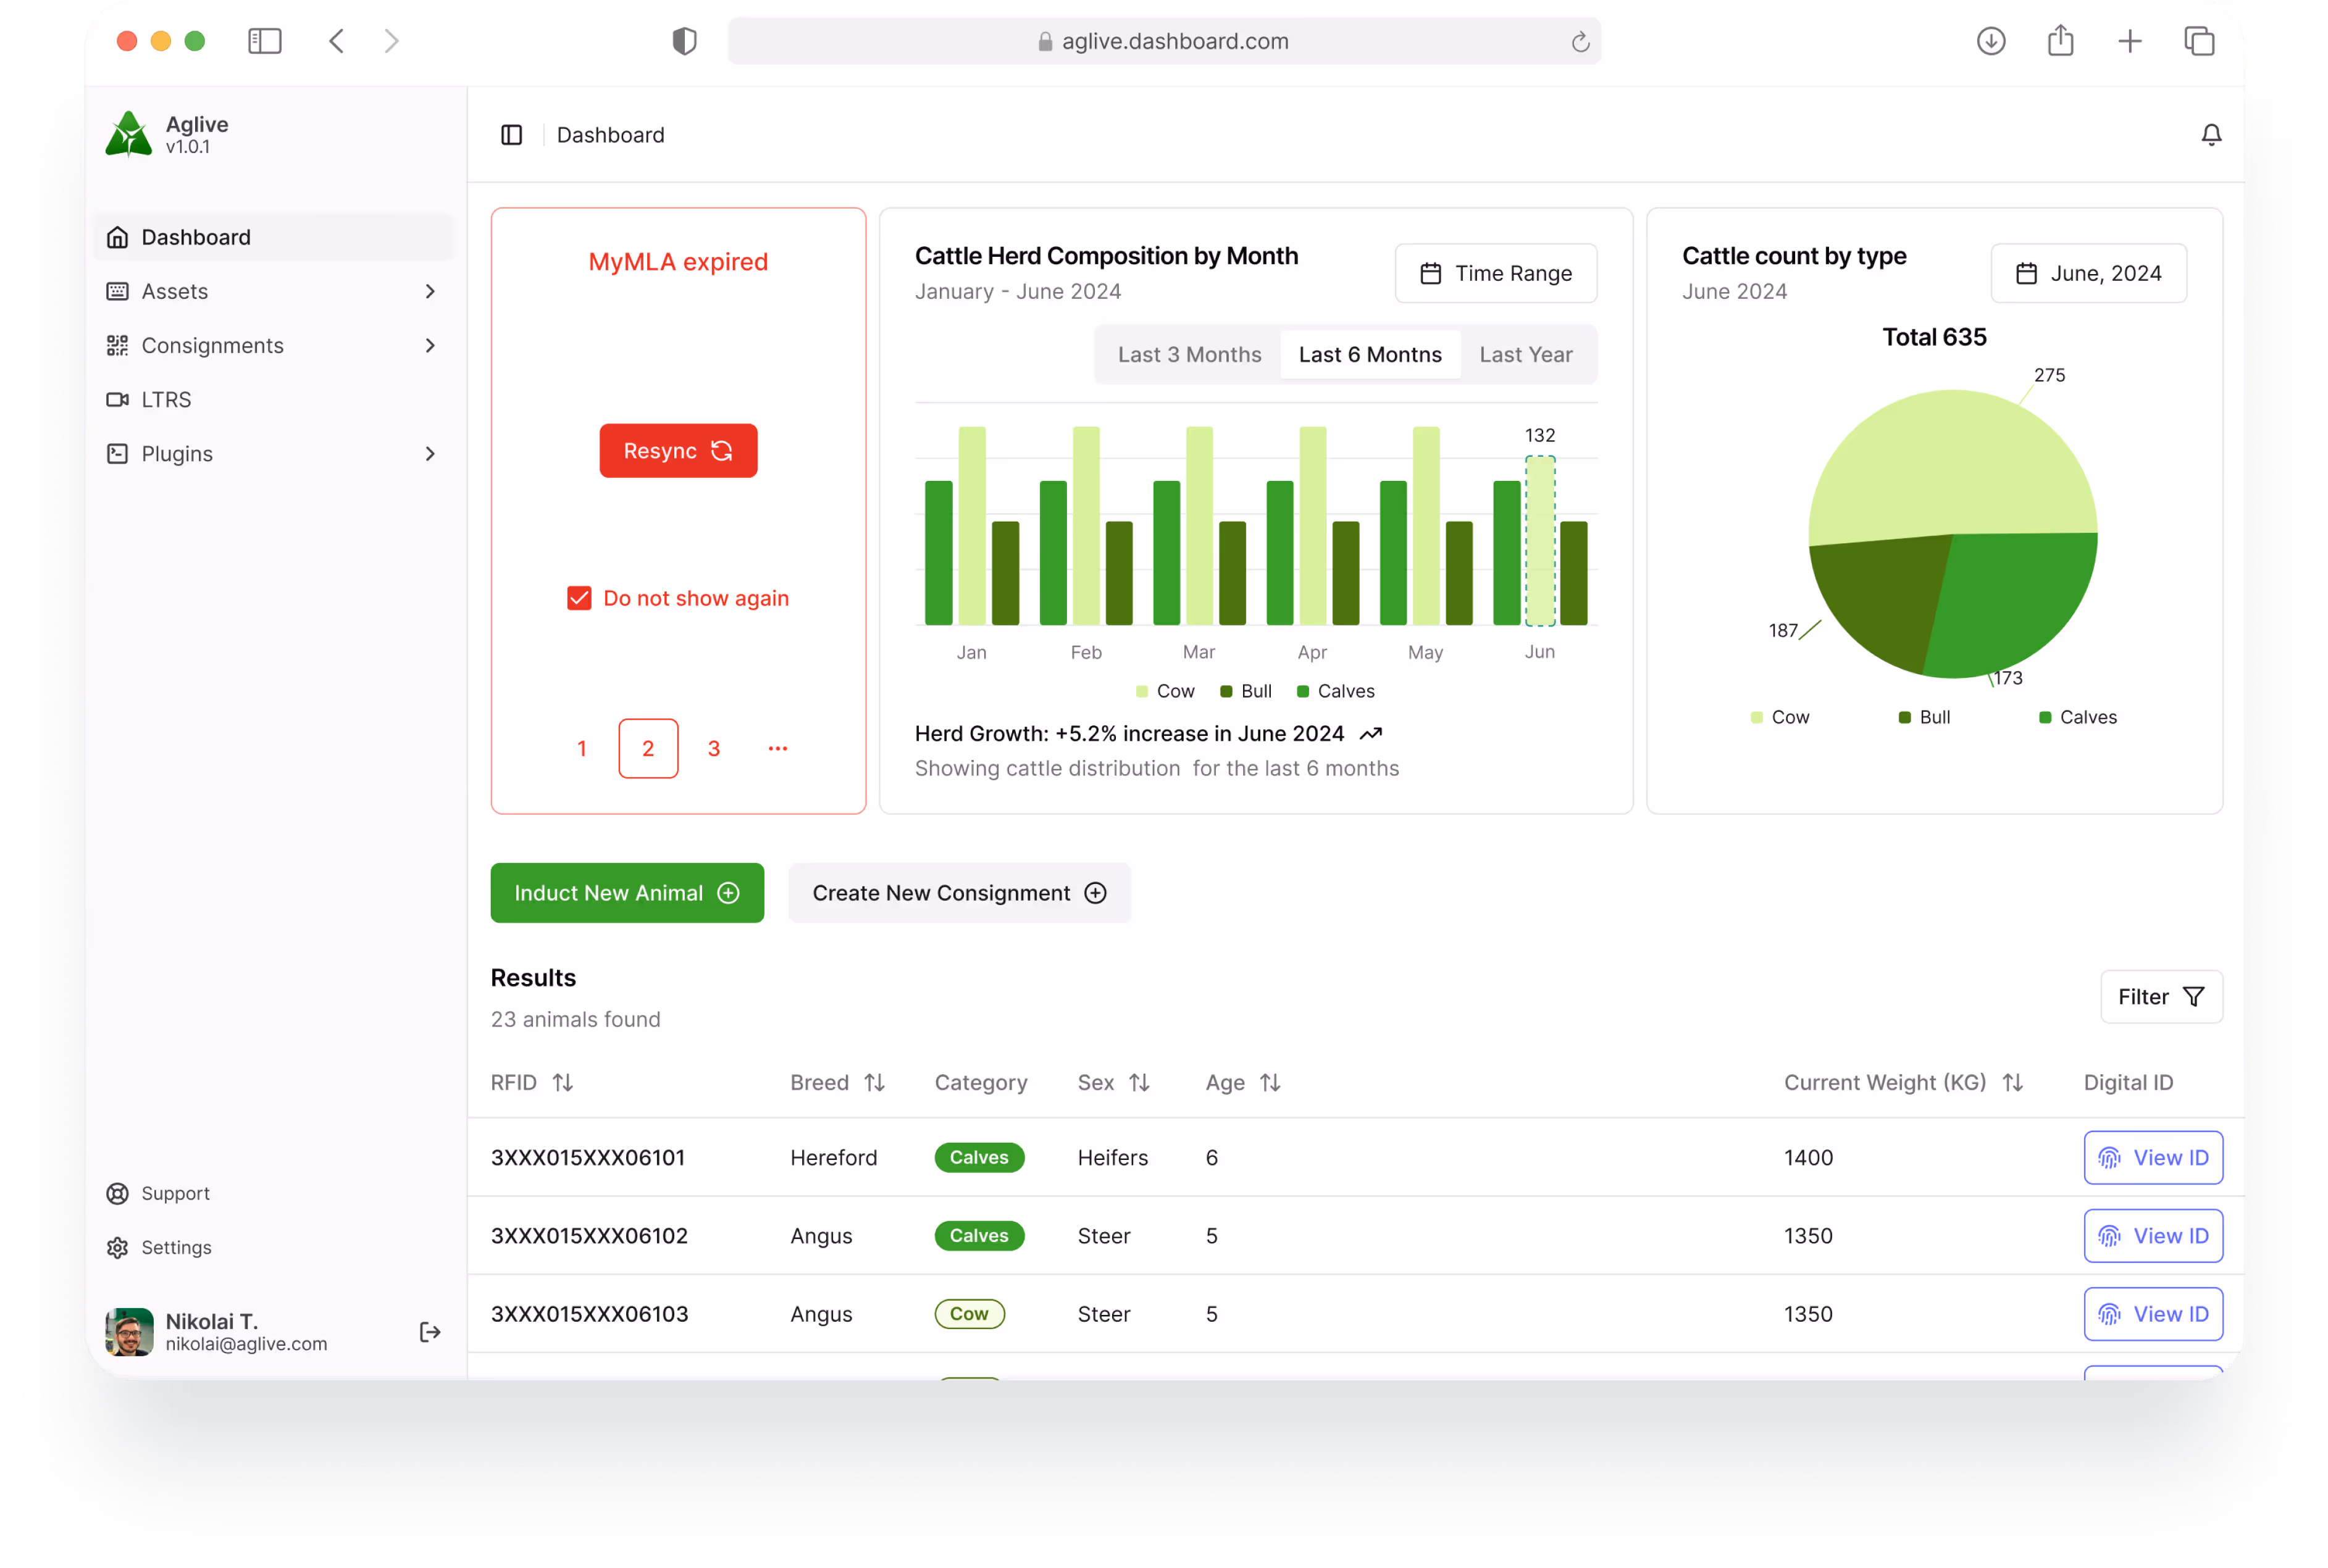Uncheck the Do not show again checkbox
2328x1568 pixels.
point(579,598)
